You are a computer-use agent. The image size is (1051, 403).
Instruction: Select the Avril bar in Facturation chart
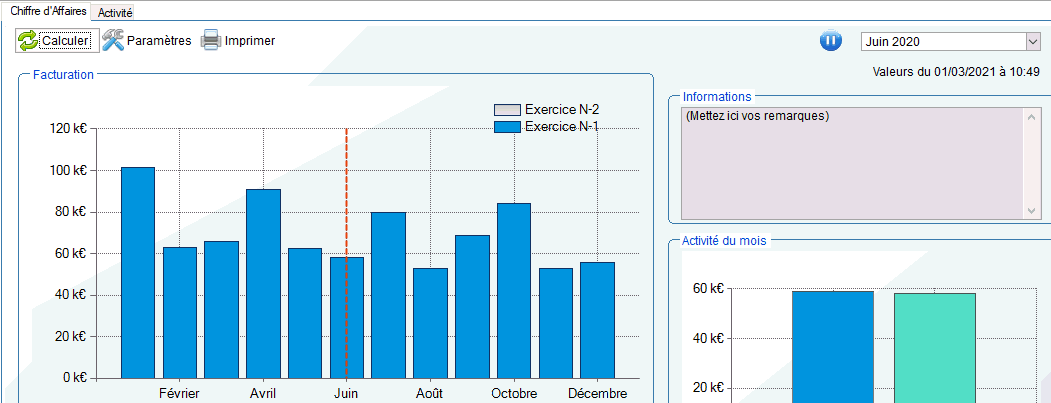pyautogui.click(x=263, y=284)
